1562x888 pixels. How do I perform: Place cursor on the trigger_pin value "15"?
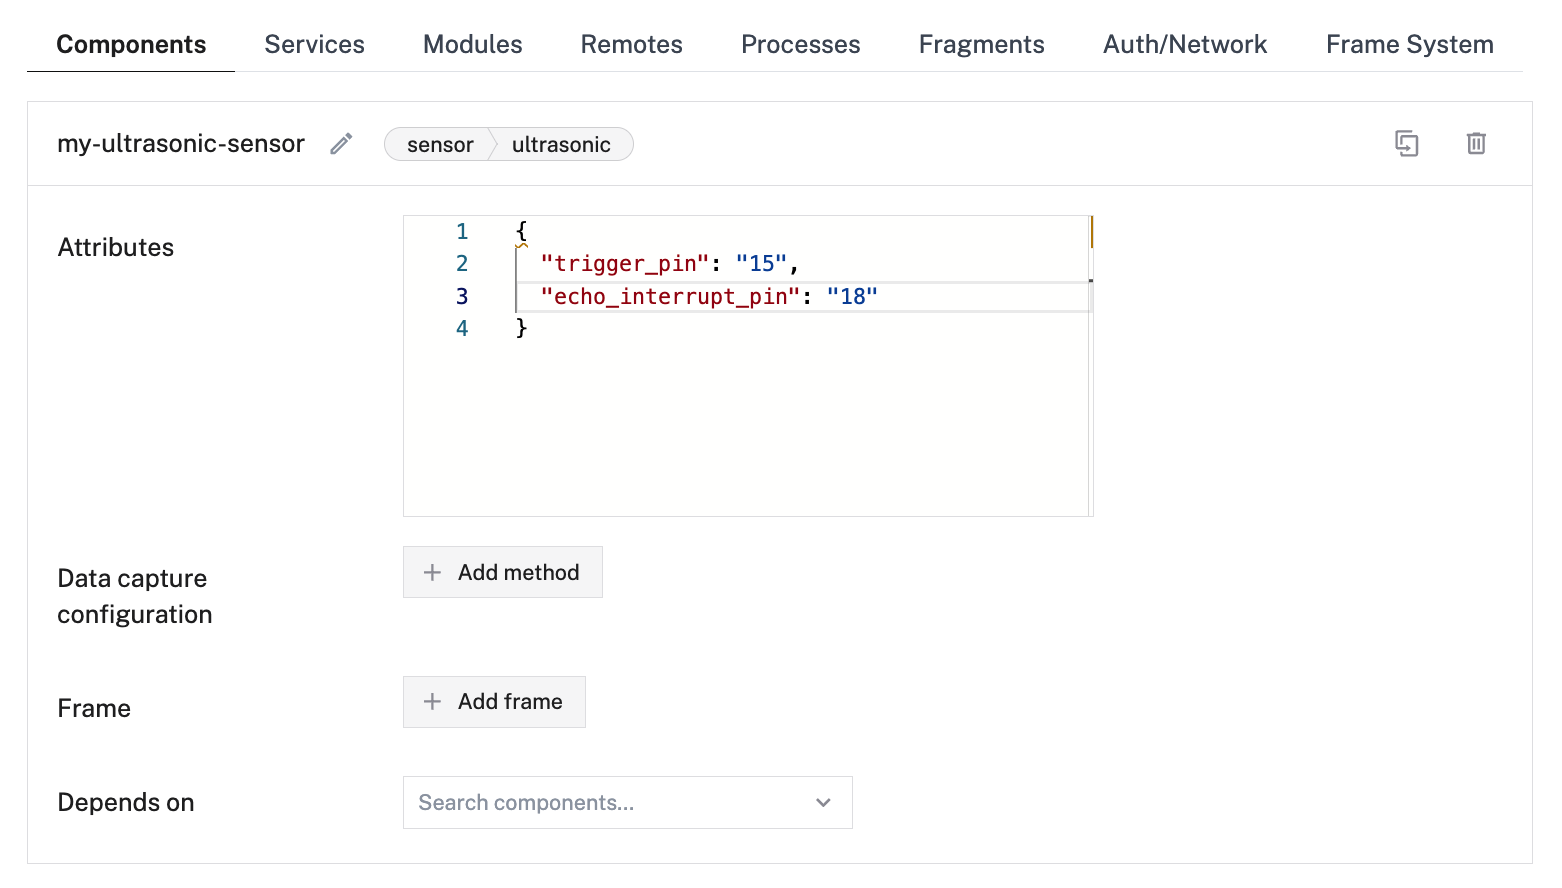pos(761,264)
